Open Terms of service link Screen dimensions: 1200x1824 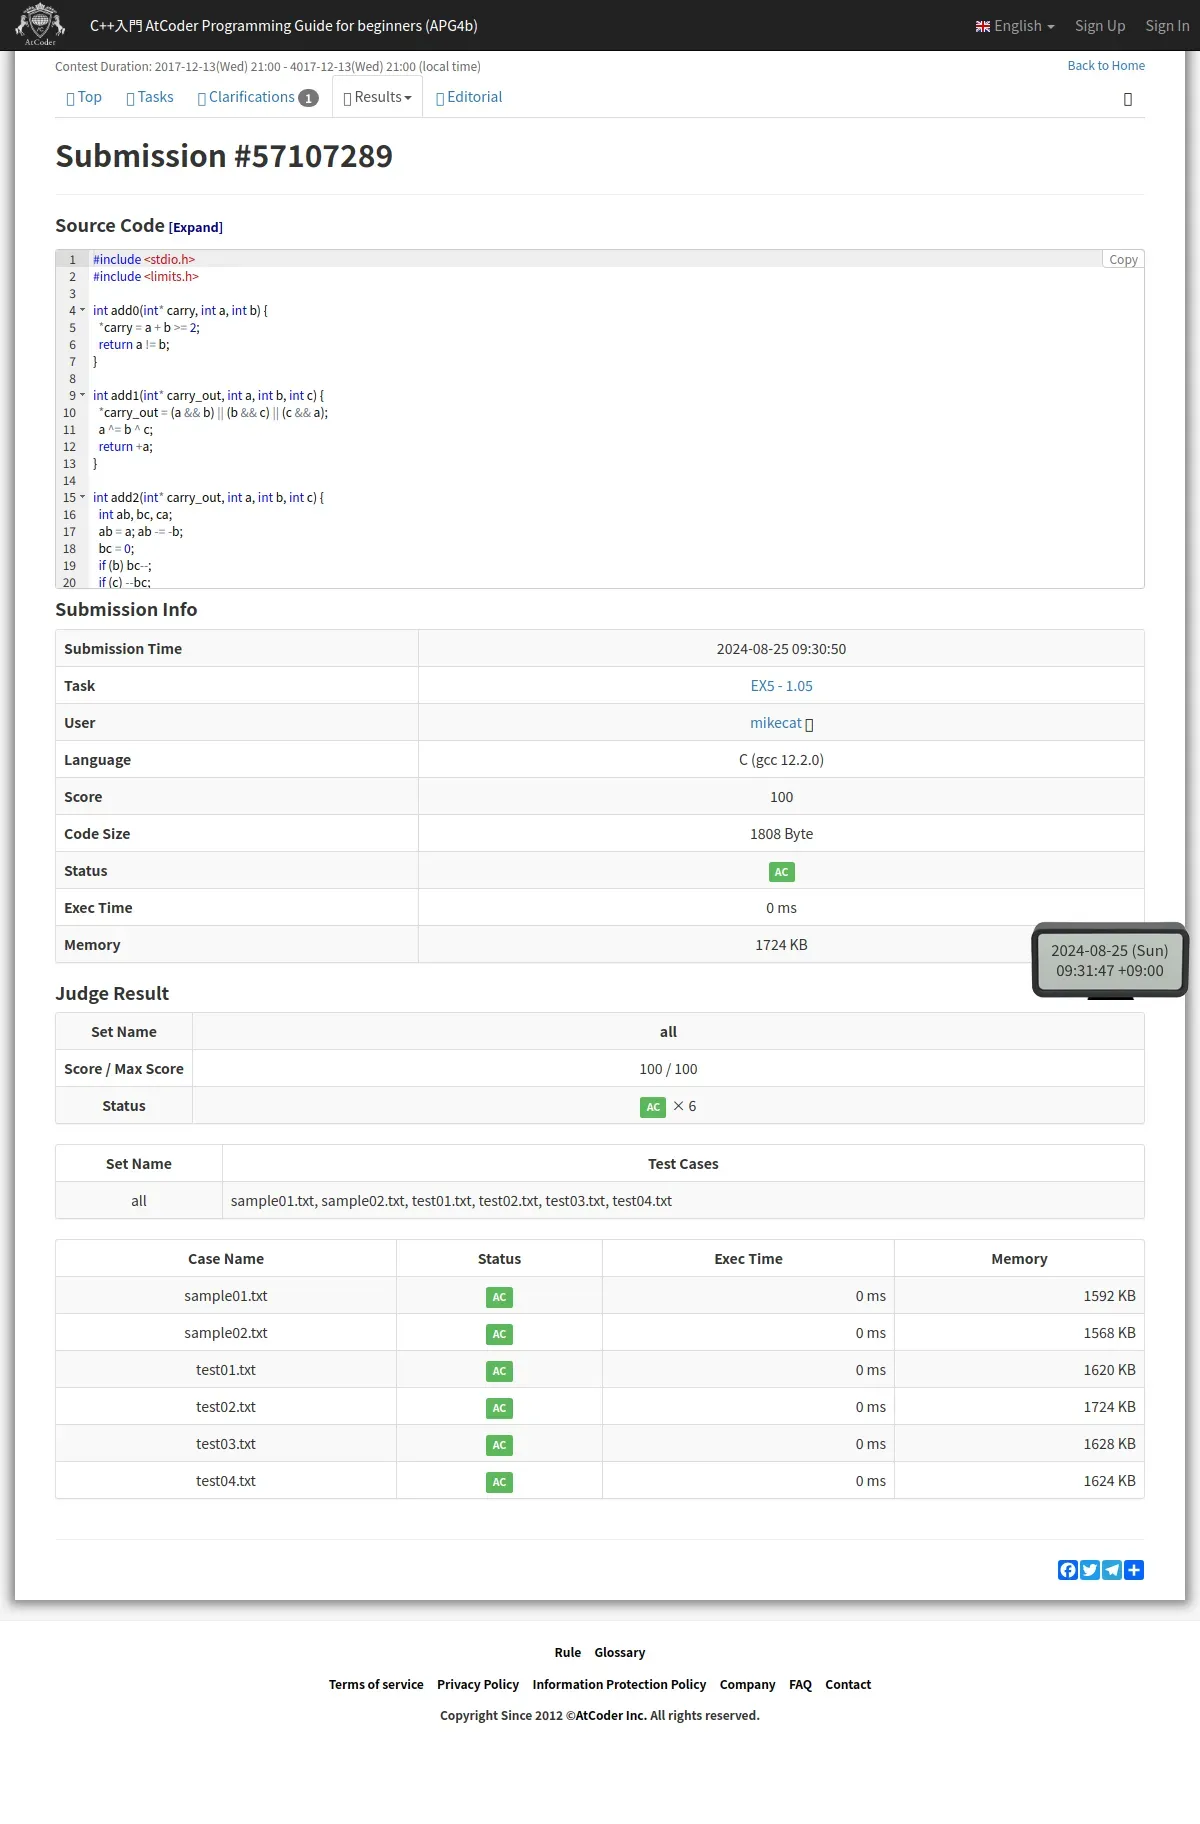(x=376, y=1685)
